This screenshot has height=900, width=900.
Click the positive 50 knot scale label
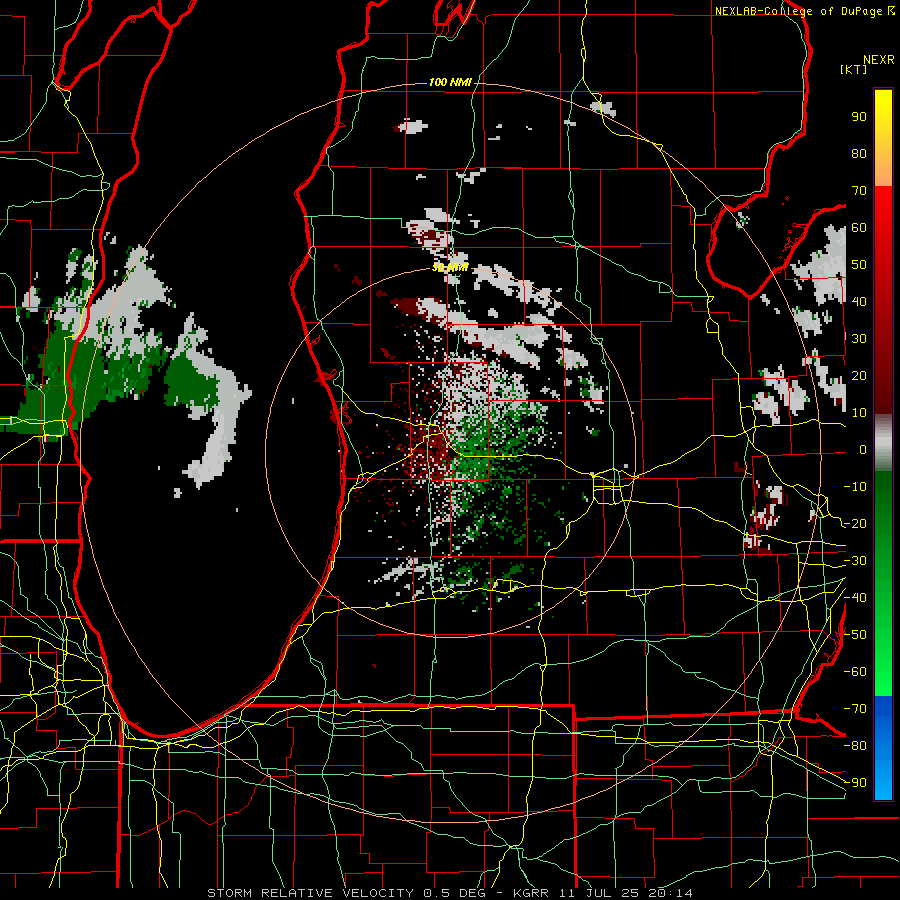859,265
